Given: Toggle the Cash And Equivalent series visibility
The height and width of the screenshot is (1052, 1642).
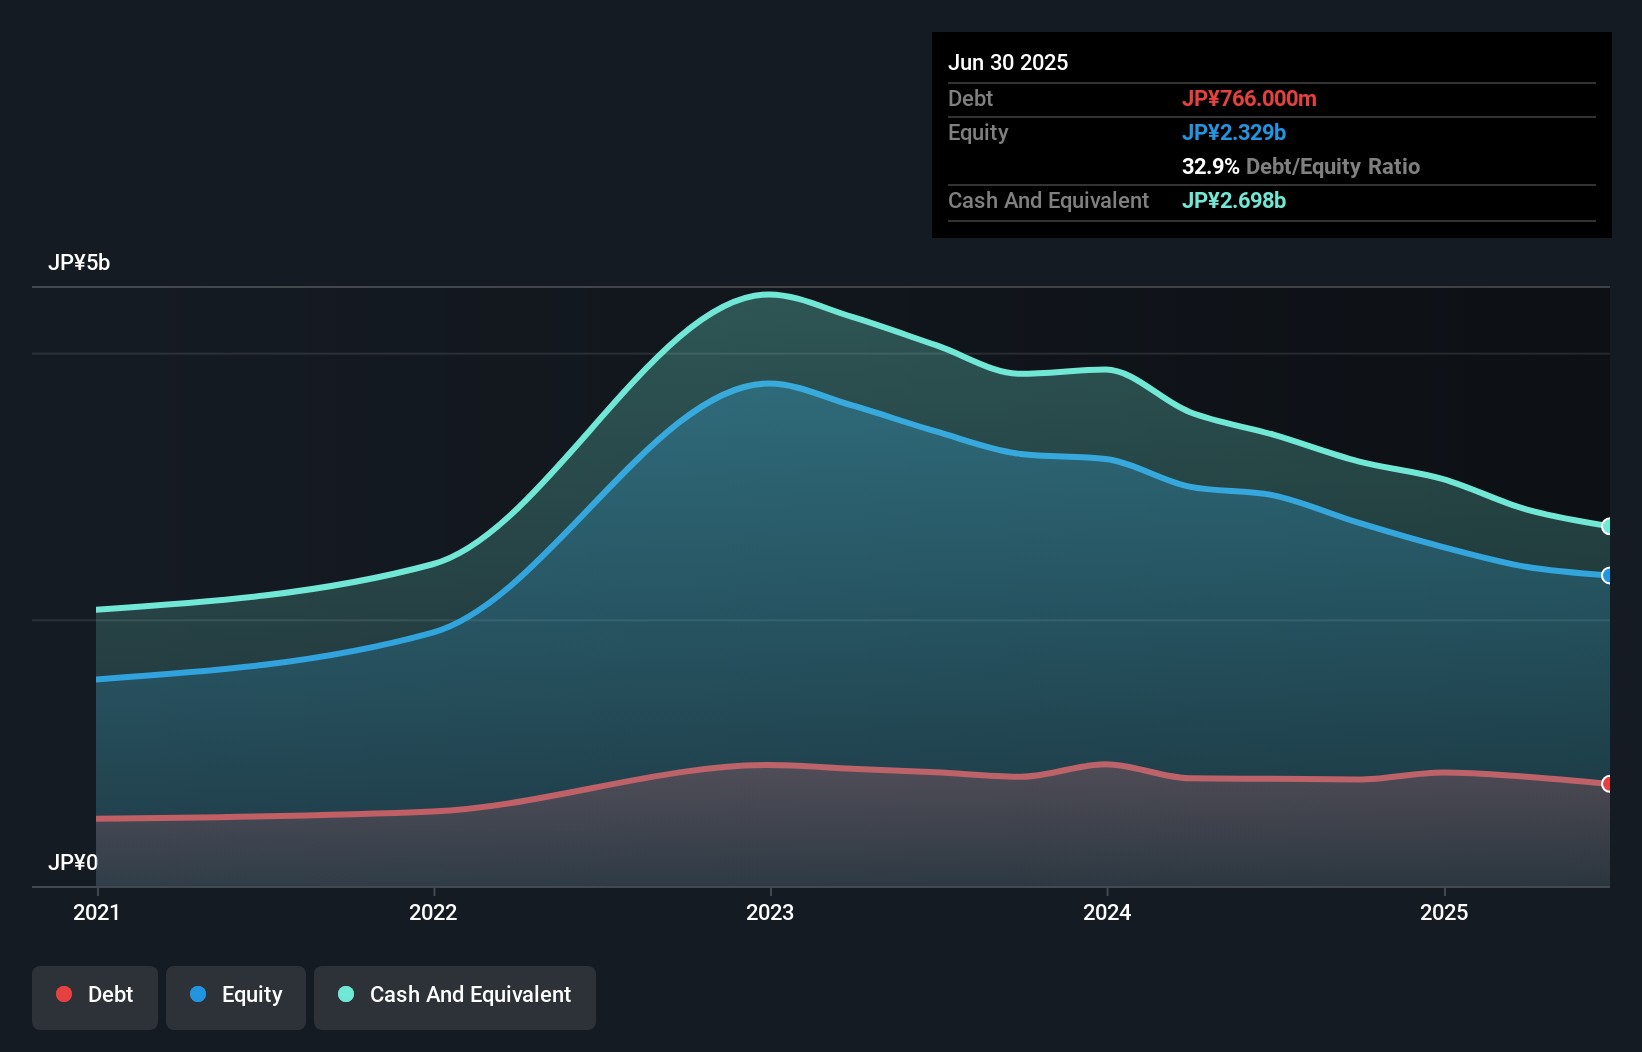Looking at the screenshot, I should coord(455,995).
